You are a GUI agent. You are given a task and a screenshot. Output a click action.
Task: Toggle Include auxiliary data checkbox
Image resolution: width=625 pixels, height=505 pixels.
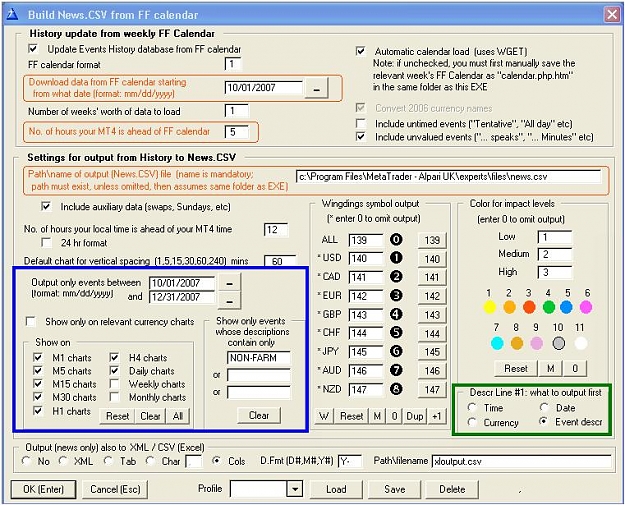pyautogui.click(x=46, y=206)
